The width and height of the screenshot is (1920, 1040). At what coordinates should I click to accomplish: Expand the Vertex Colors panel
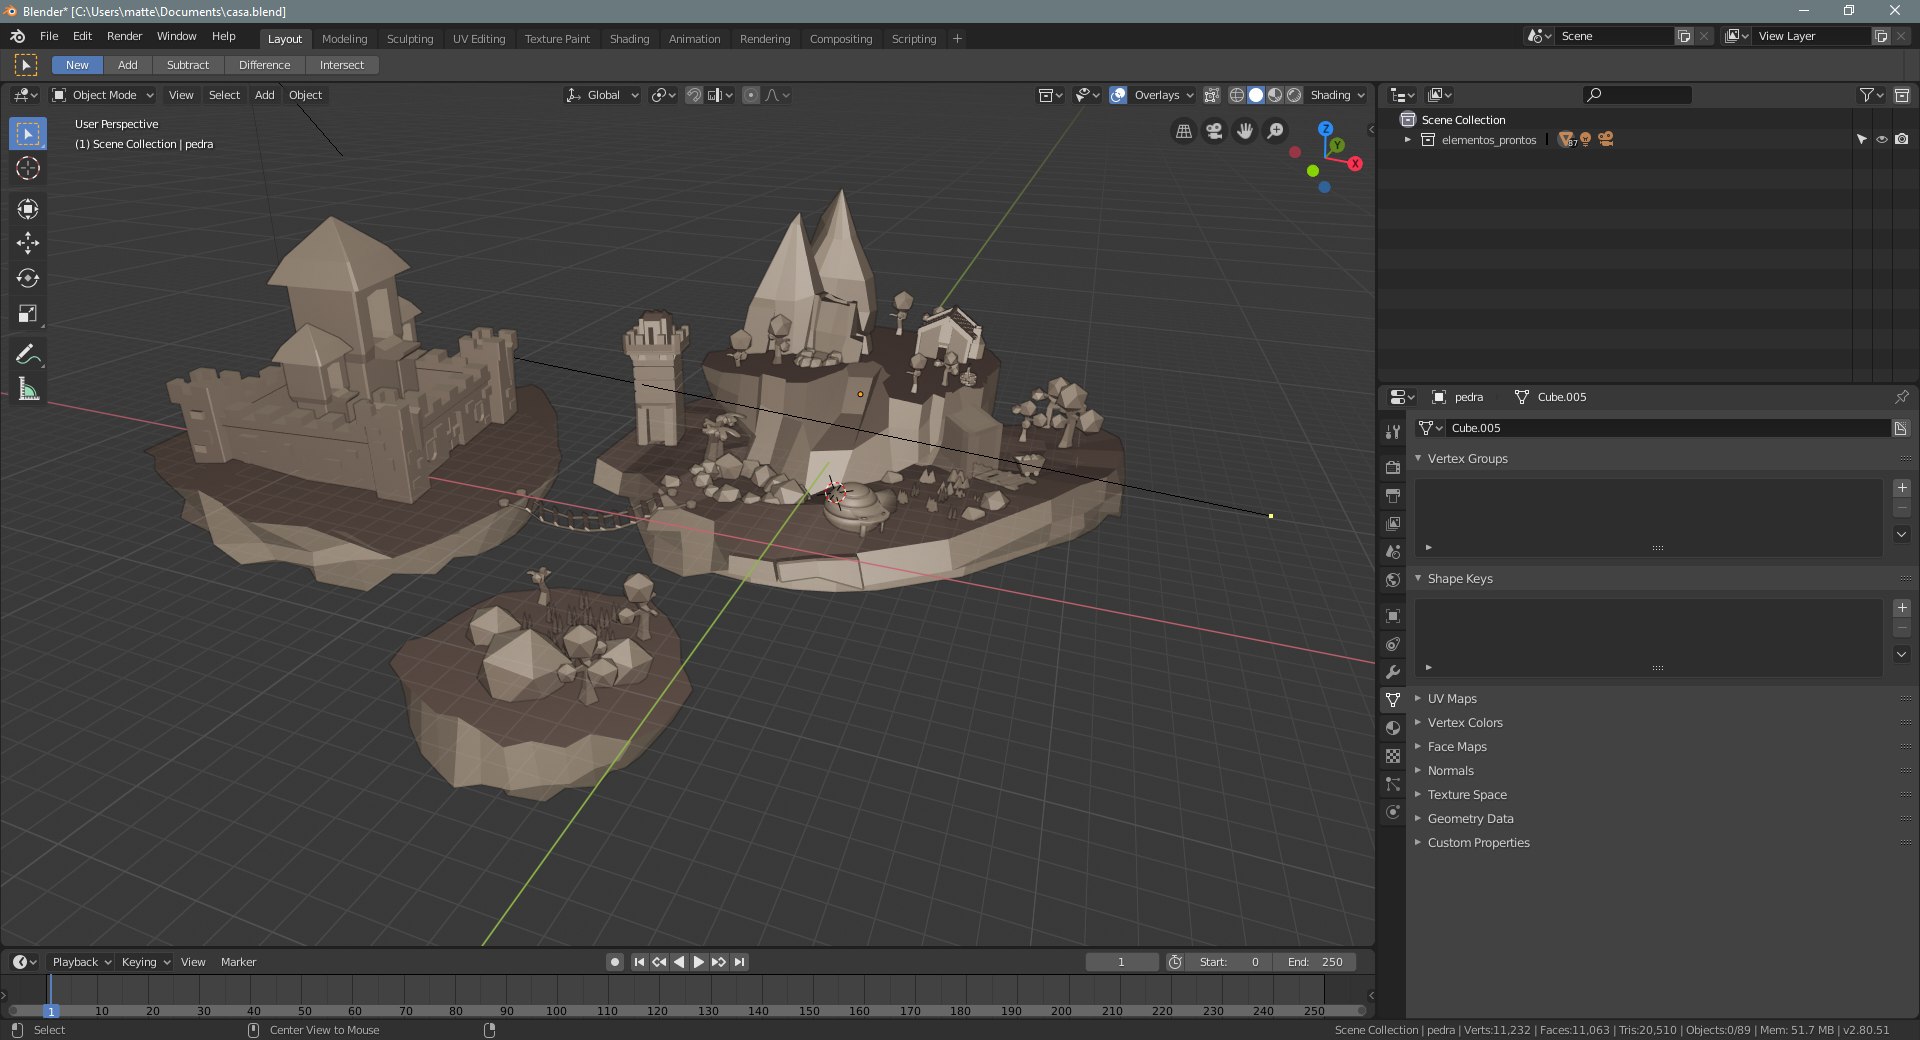[x=1465, y=723]
